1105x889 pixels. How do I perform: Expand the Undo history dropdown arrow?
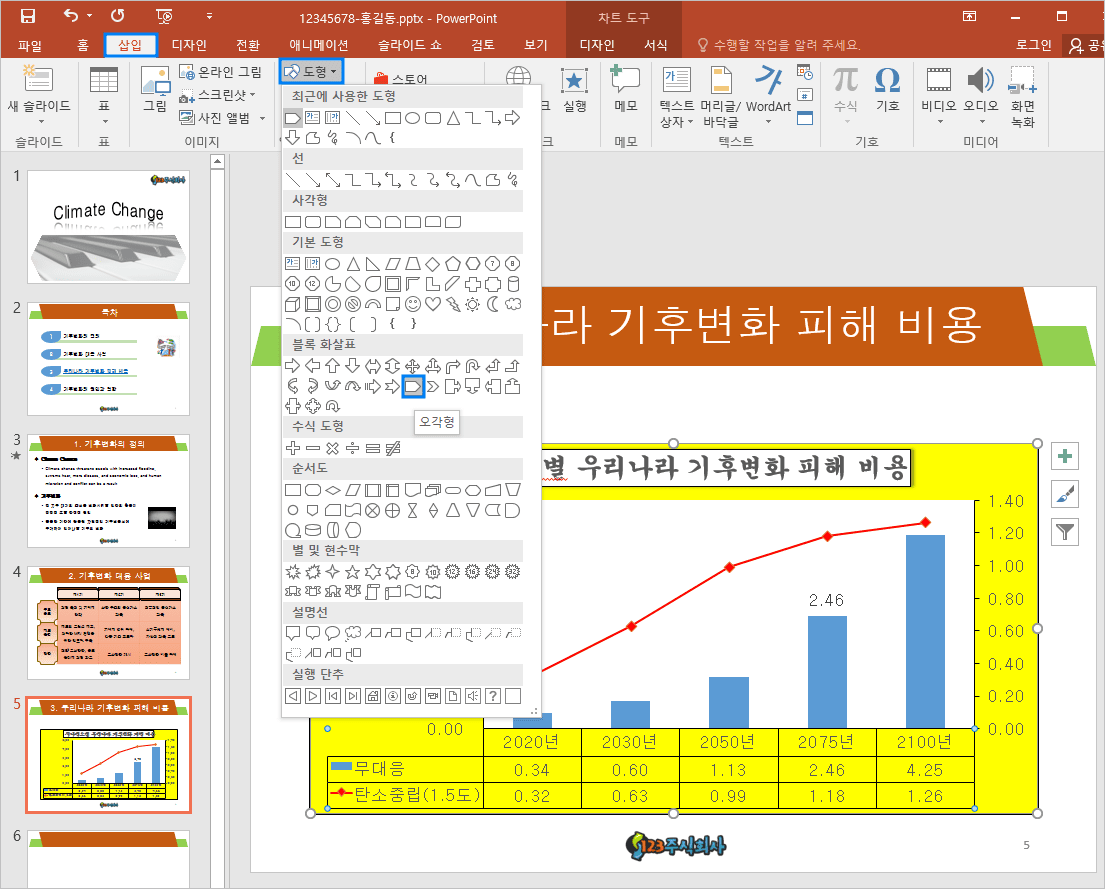[x=89, y=16]
